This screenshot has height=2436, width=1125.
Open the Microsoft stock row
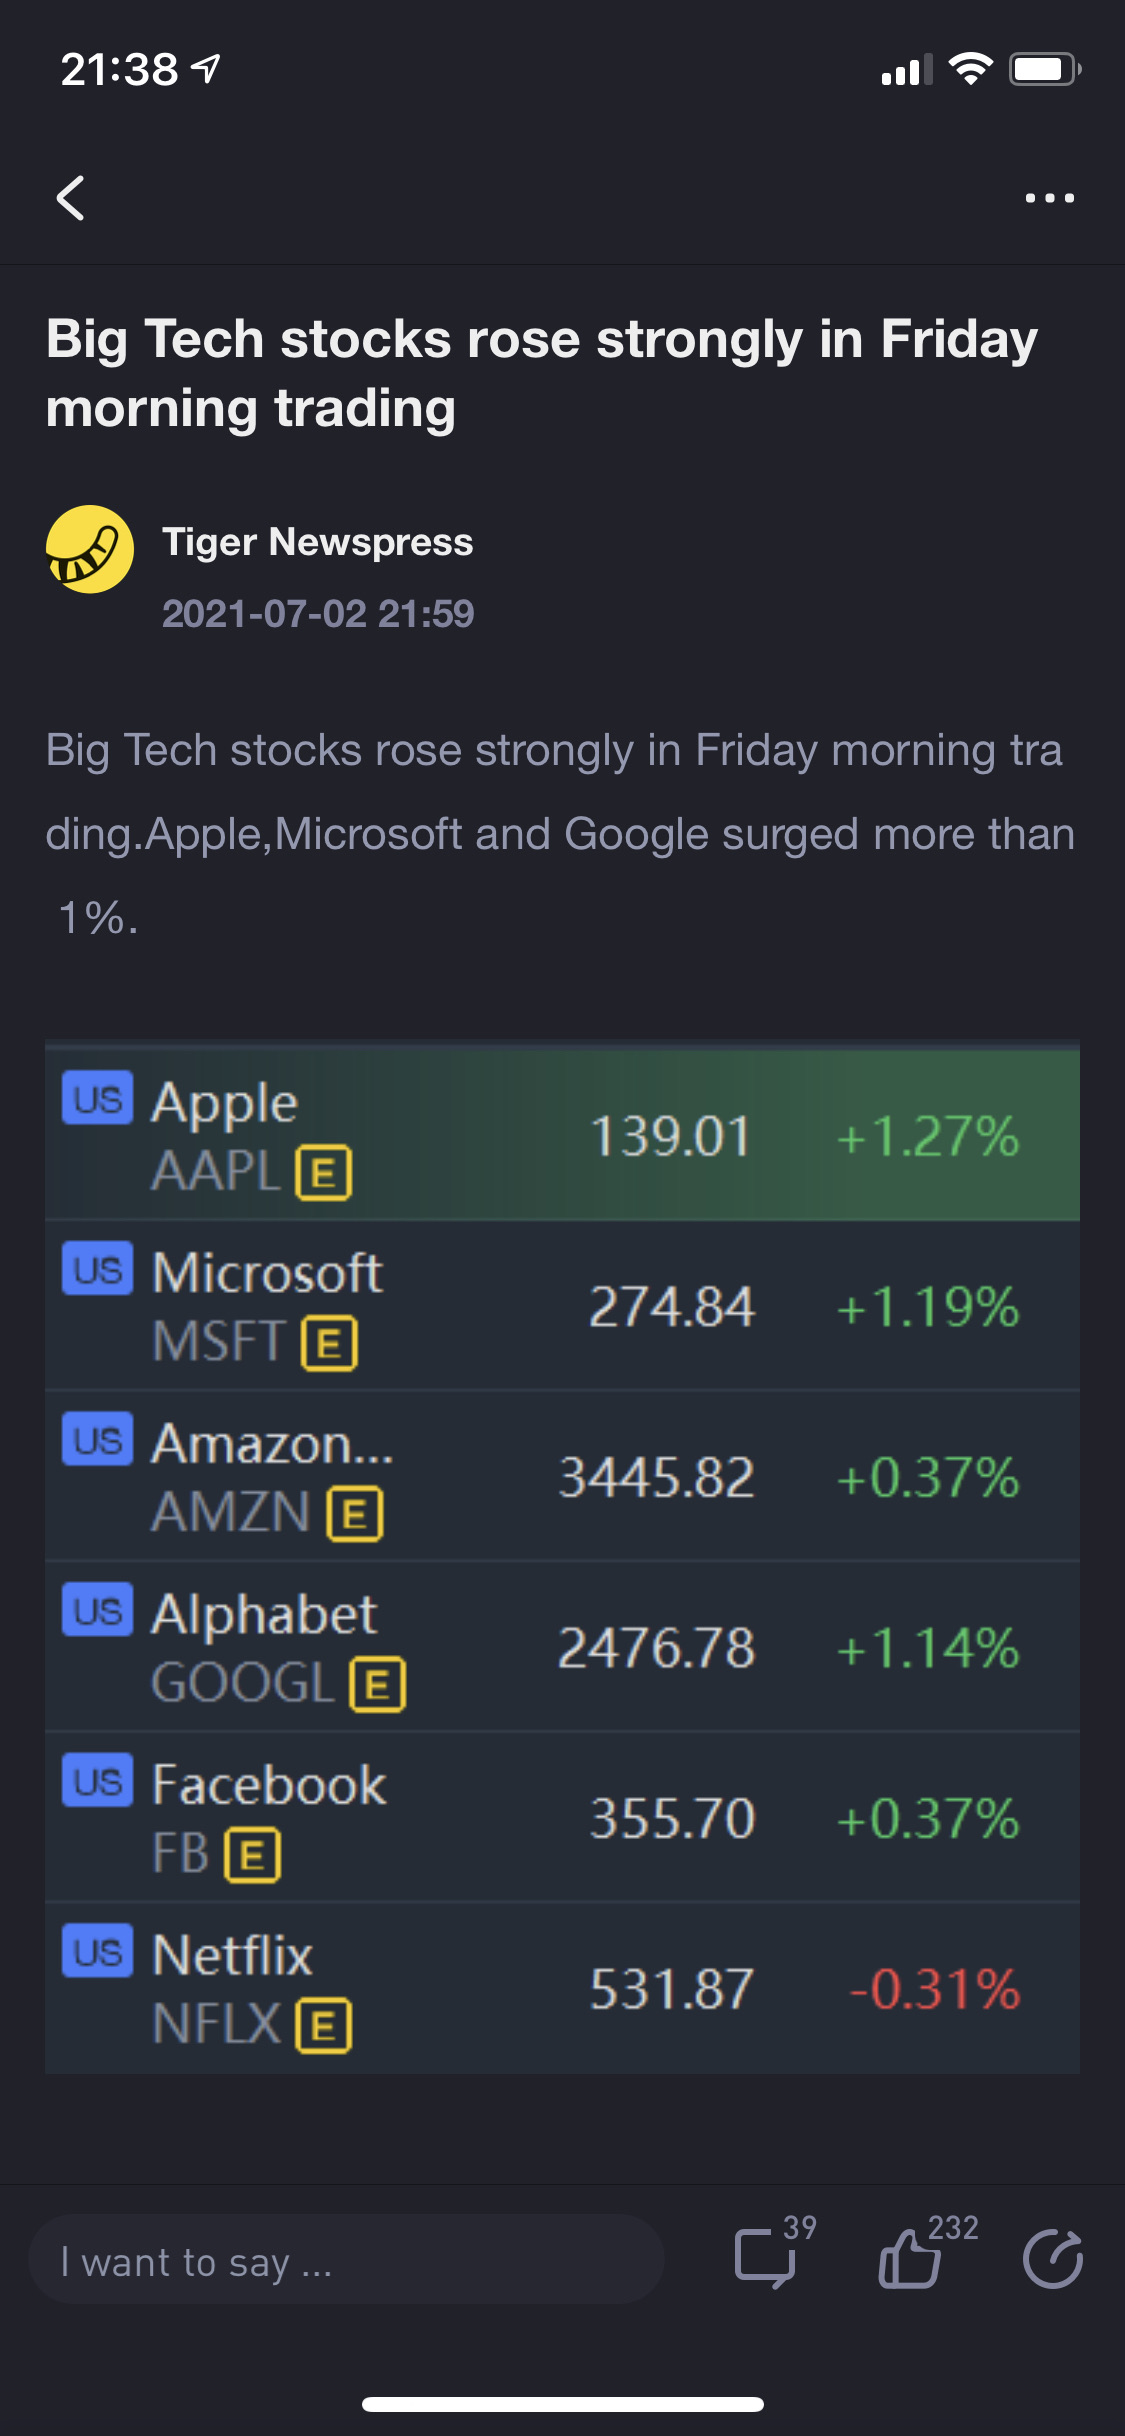point(562,1306)
